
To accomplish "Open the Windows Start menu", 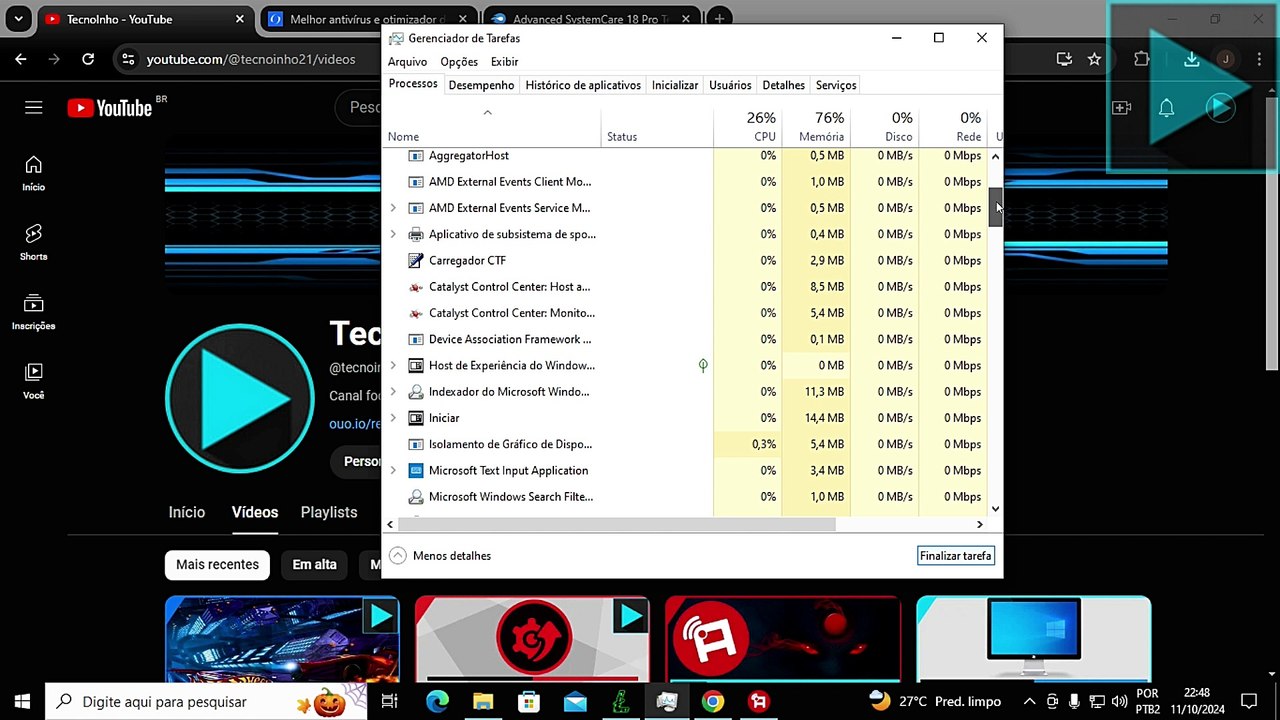I will pos(22,702).
